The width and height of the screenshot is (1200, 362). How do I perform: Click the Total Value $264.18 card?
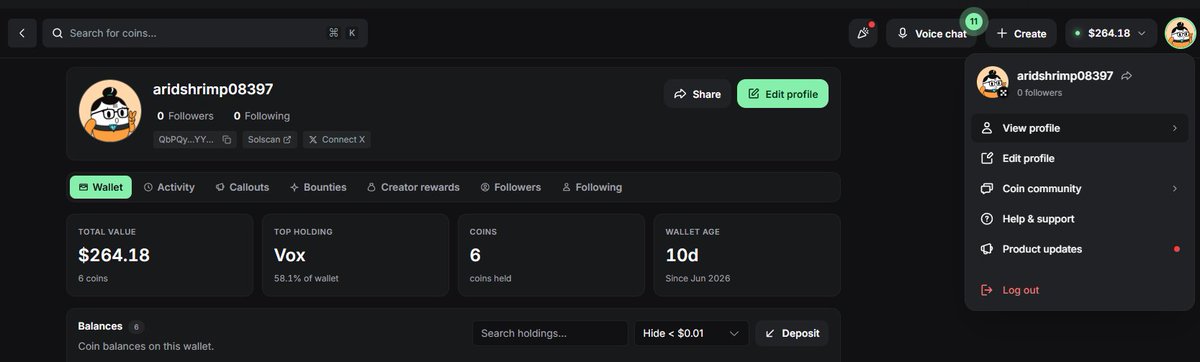click(160, 254)
